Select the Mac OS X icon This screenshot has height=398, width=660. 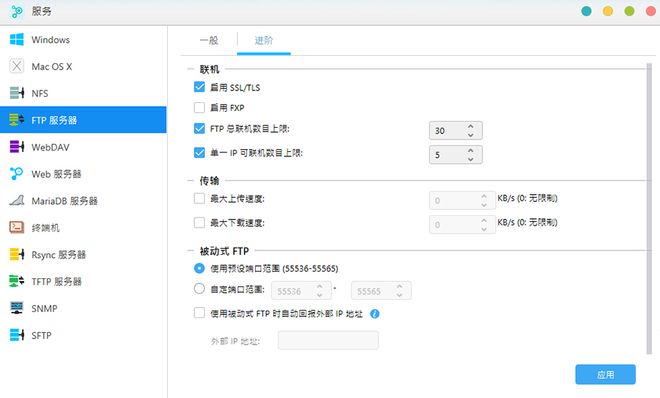point(16,66)
